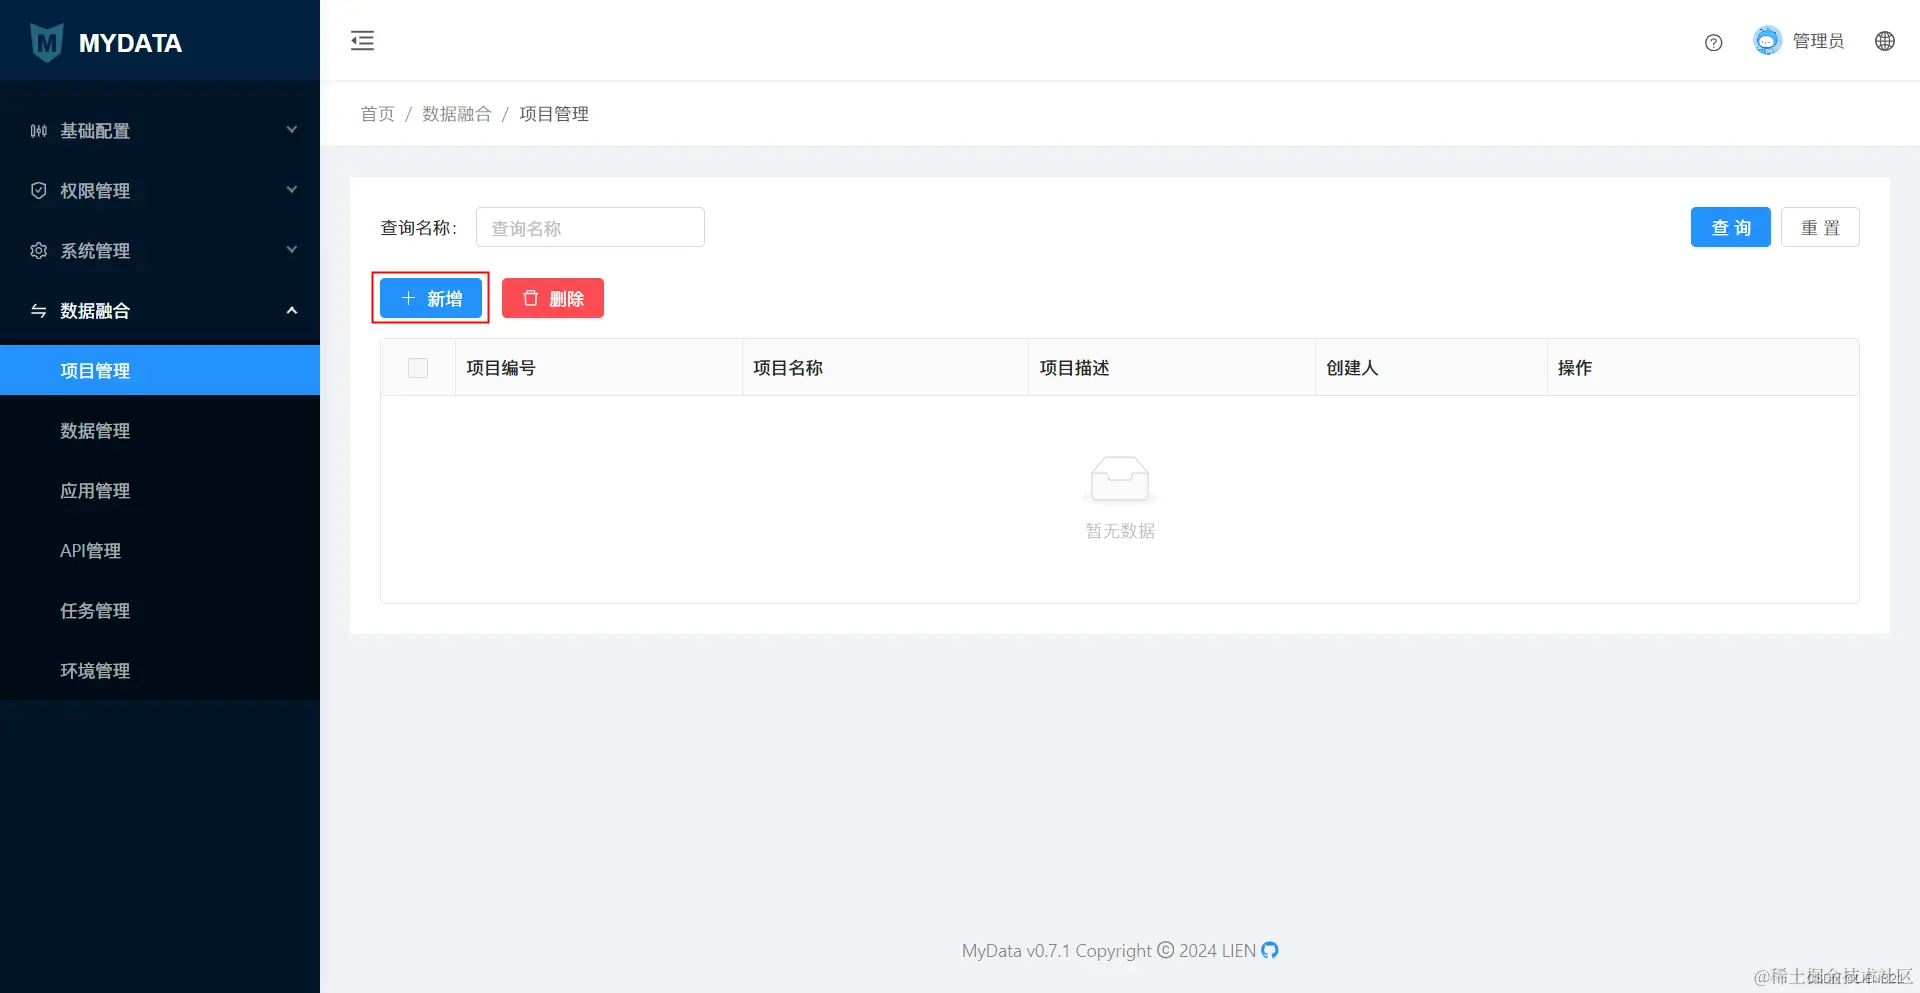Click the 系统管理 gear icon
The width and height of the screenshot is (1920, 993).
[x=37, y=251]
